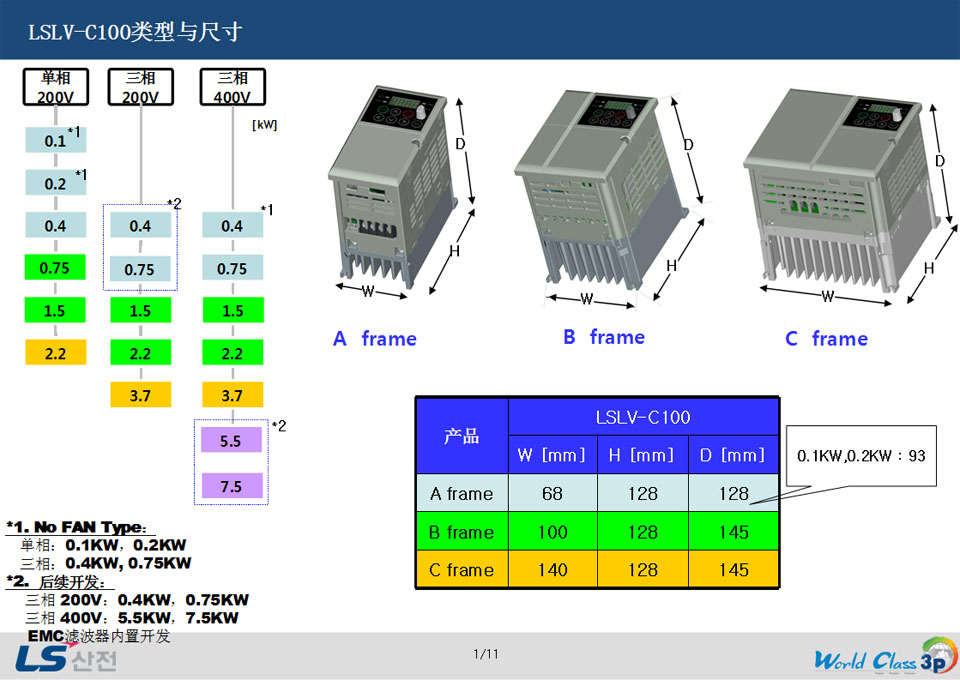Select the C frame width value 140
This screenshot has height=680, width=960.
(553, 570)
